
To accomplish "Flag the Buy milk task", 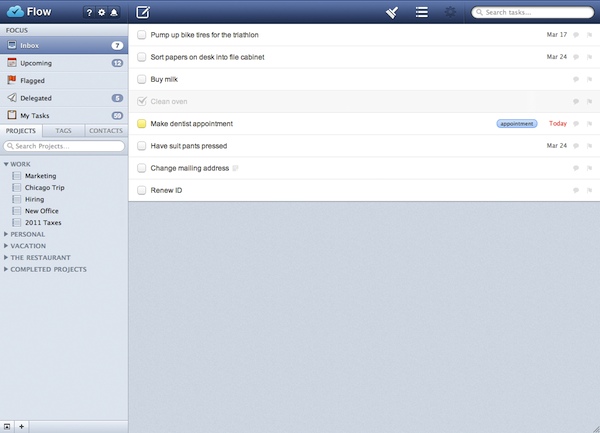I will (x=589, y=79).
